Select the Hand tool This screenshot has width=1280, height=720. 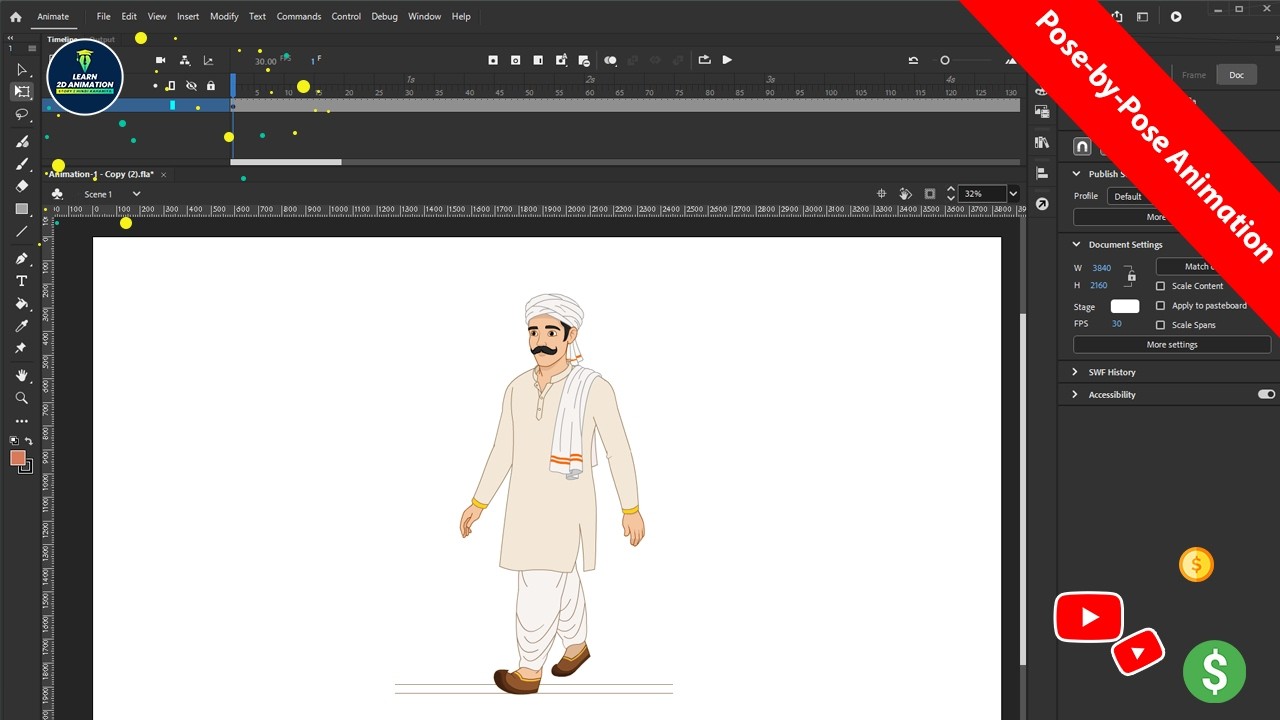pos(22,375)
